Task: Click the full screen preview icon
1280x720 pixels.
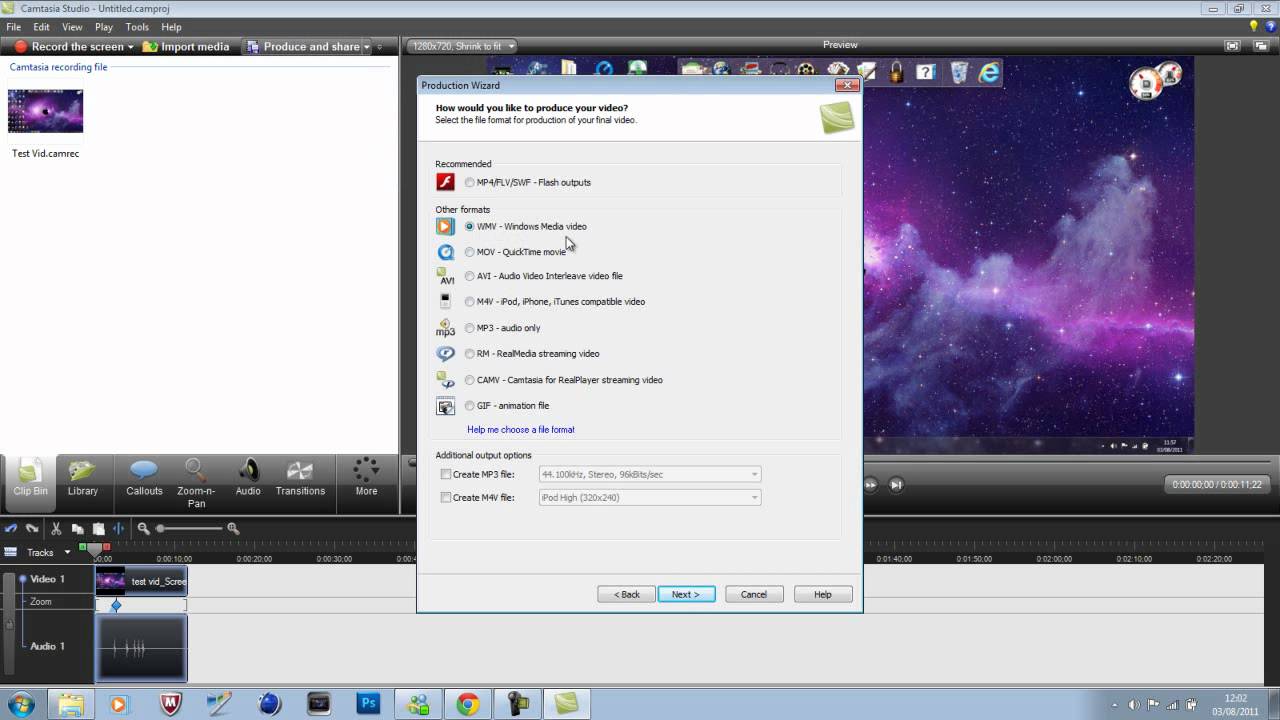Action: click(x=1234, y=46)
